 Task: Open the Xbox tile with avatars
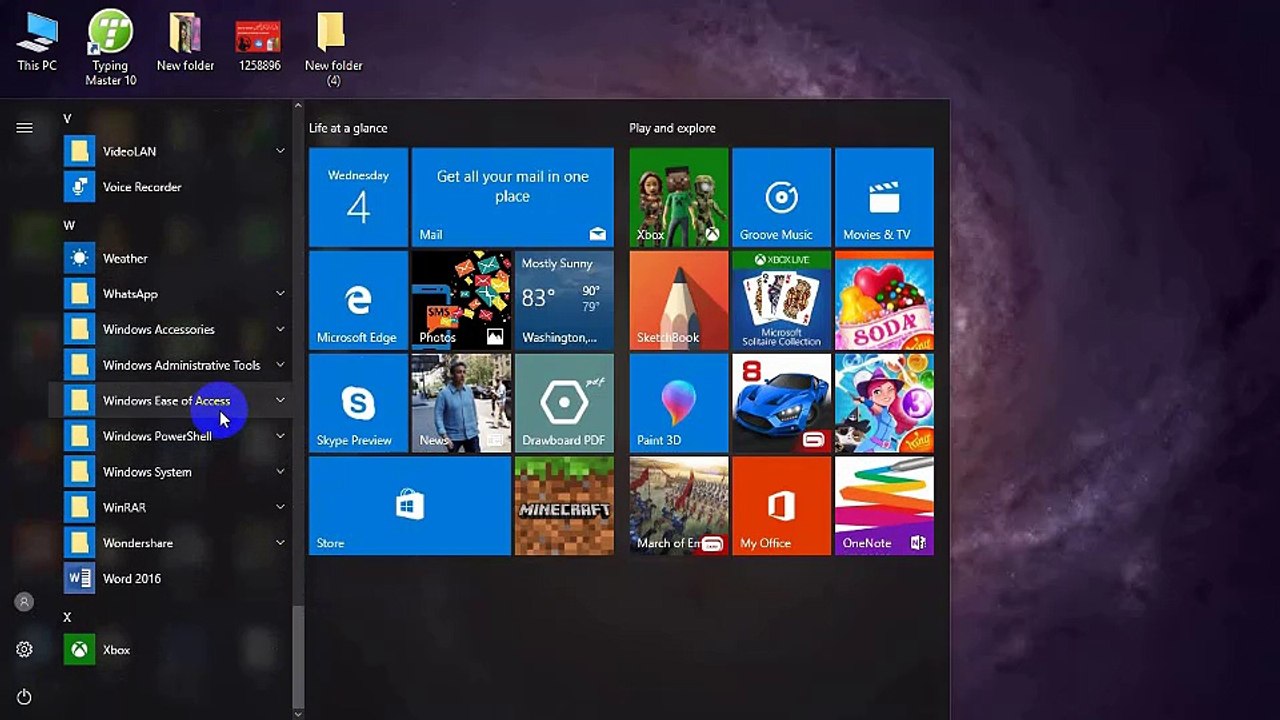(x=679, y=197)
